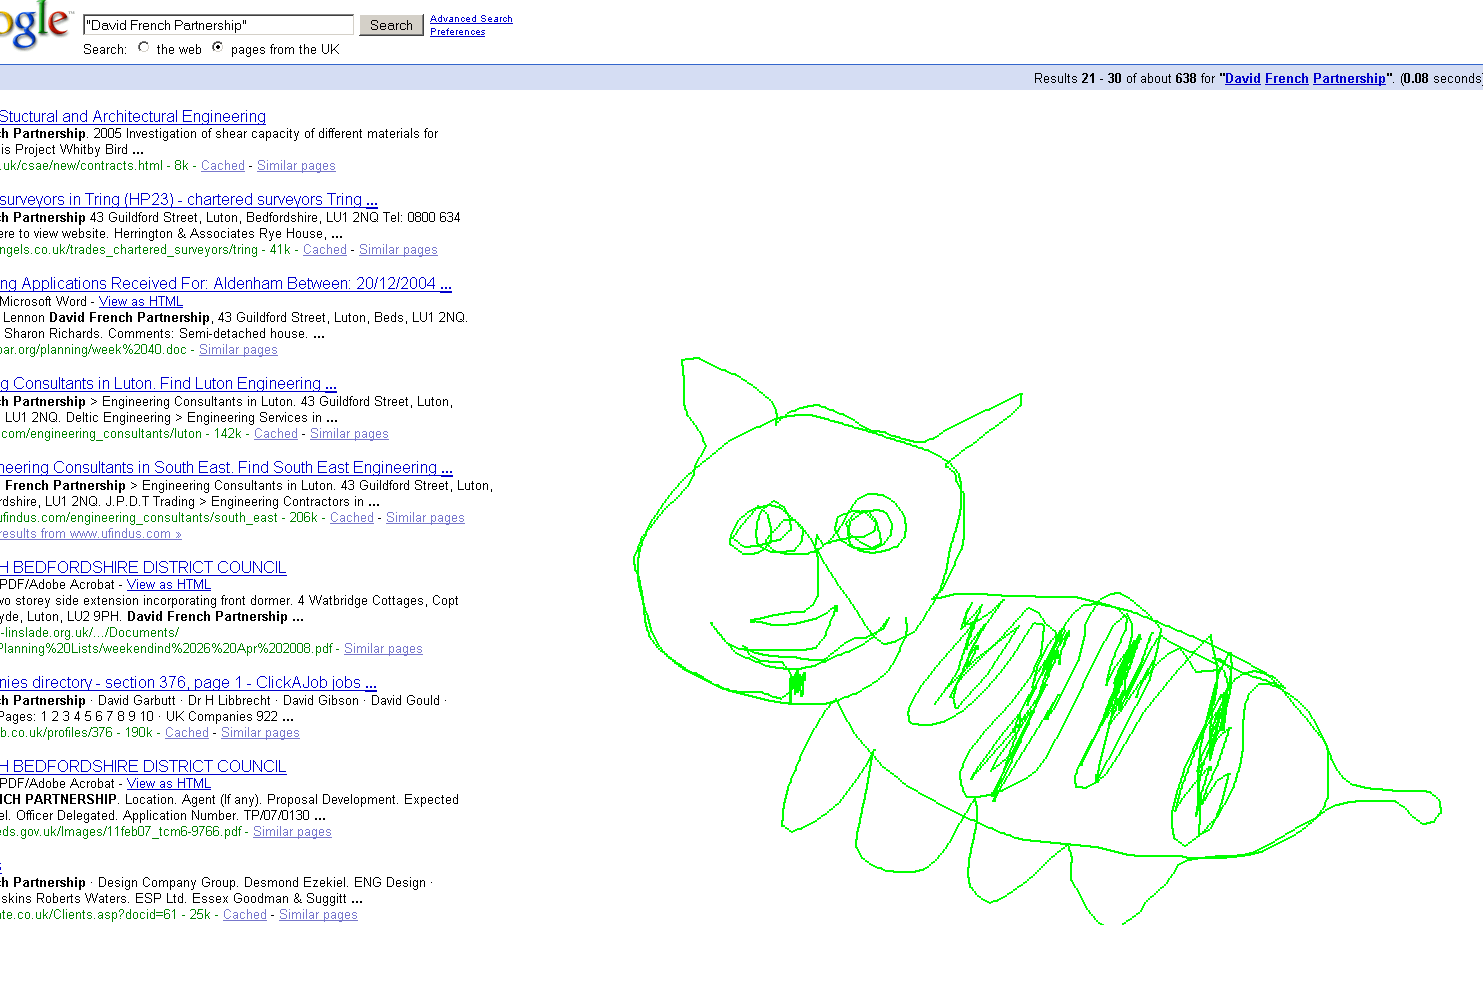Click the Search button
This screenshot has width=1483, height=991.
coord(391,25)
